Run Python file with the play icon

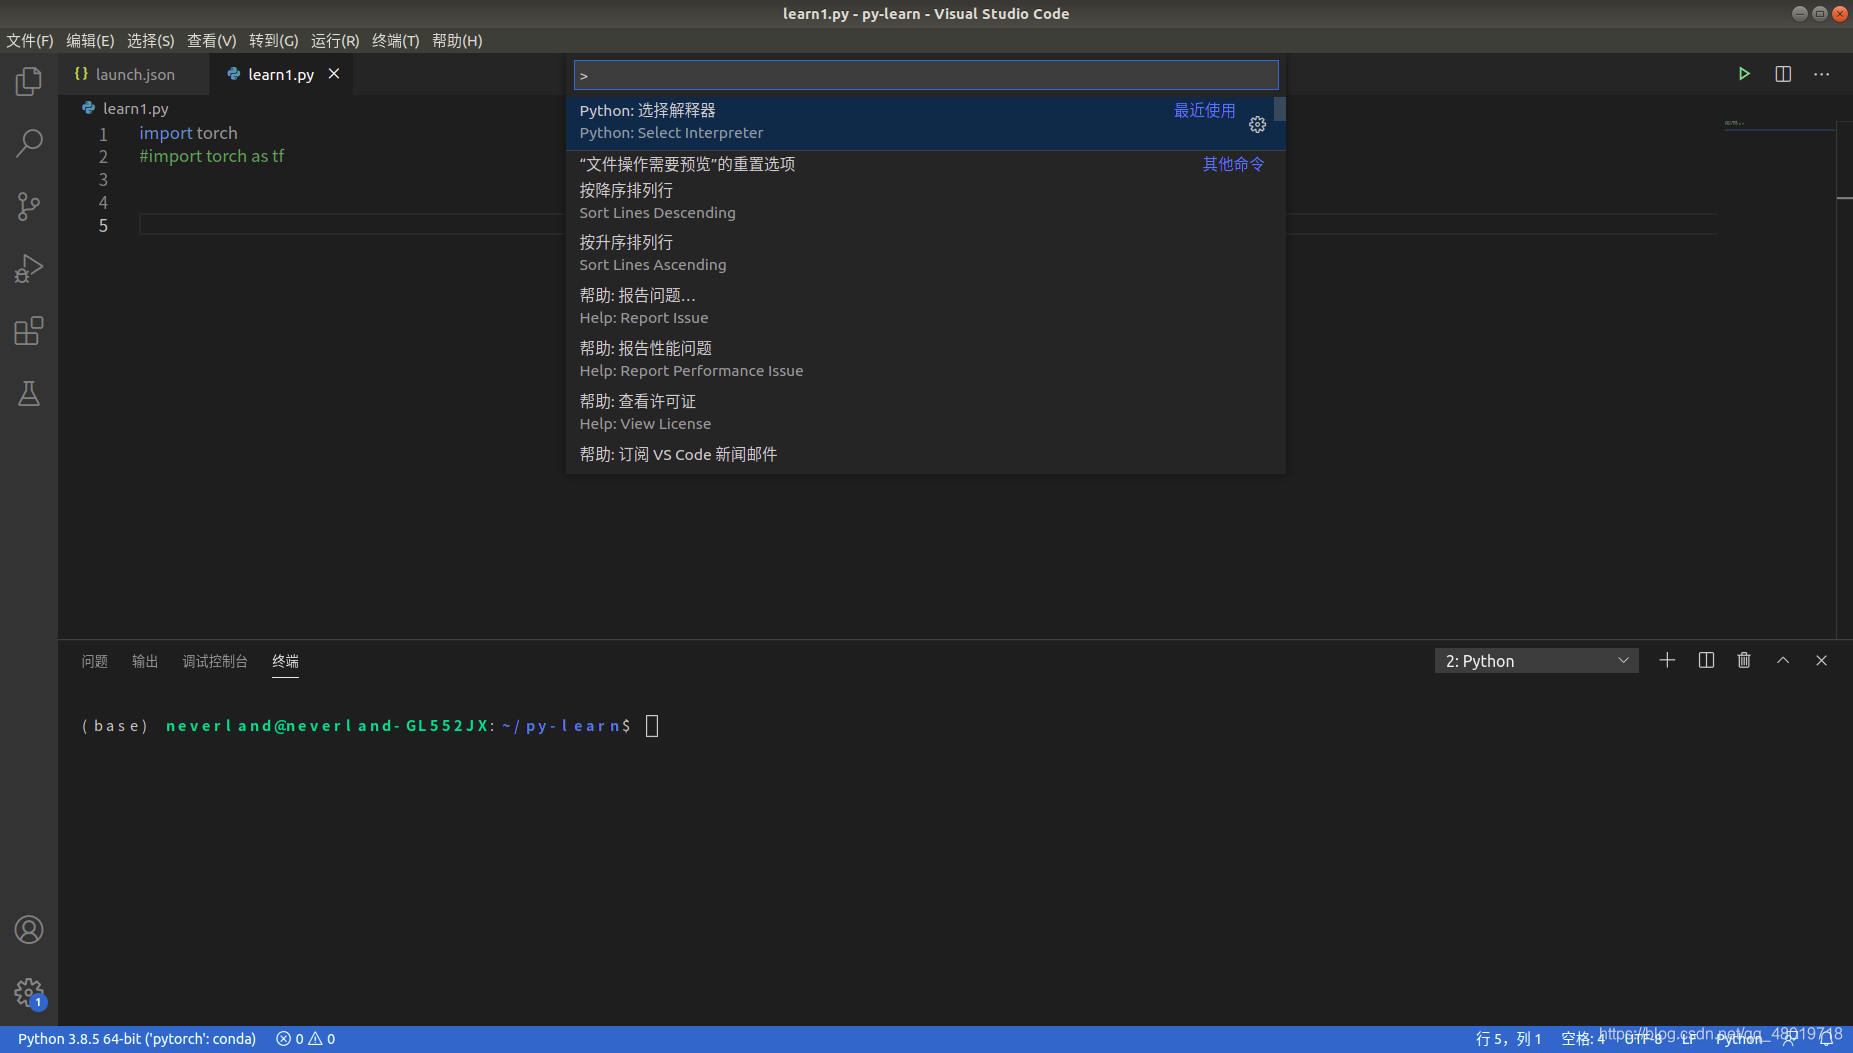click(1744, 74)
